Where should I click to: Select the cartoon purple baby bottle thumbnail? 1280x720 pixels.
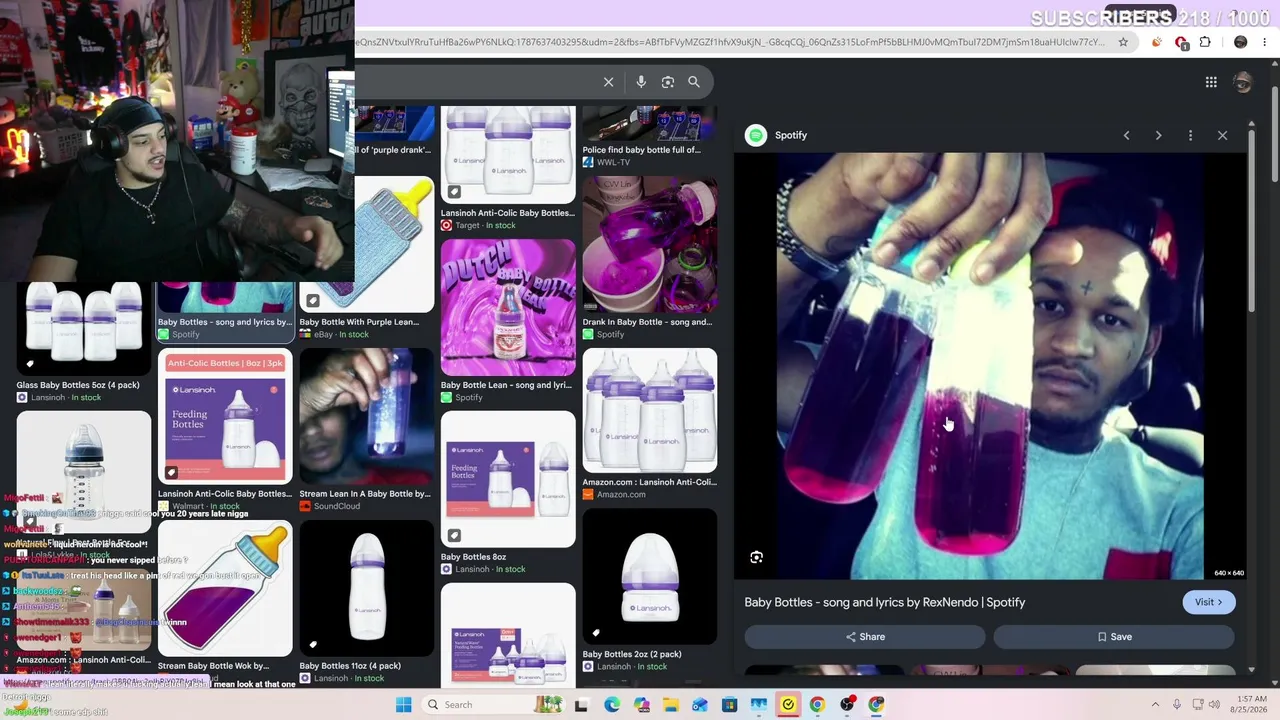pos(225,588)
